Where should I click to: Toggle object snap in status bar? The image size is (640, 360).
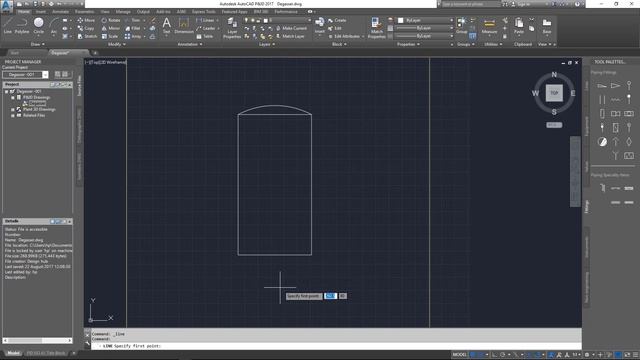pyautogui.click(x=539, y=355)
